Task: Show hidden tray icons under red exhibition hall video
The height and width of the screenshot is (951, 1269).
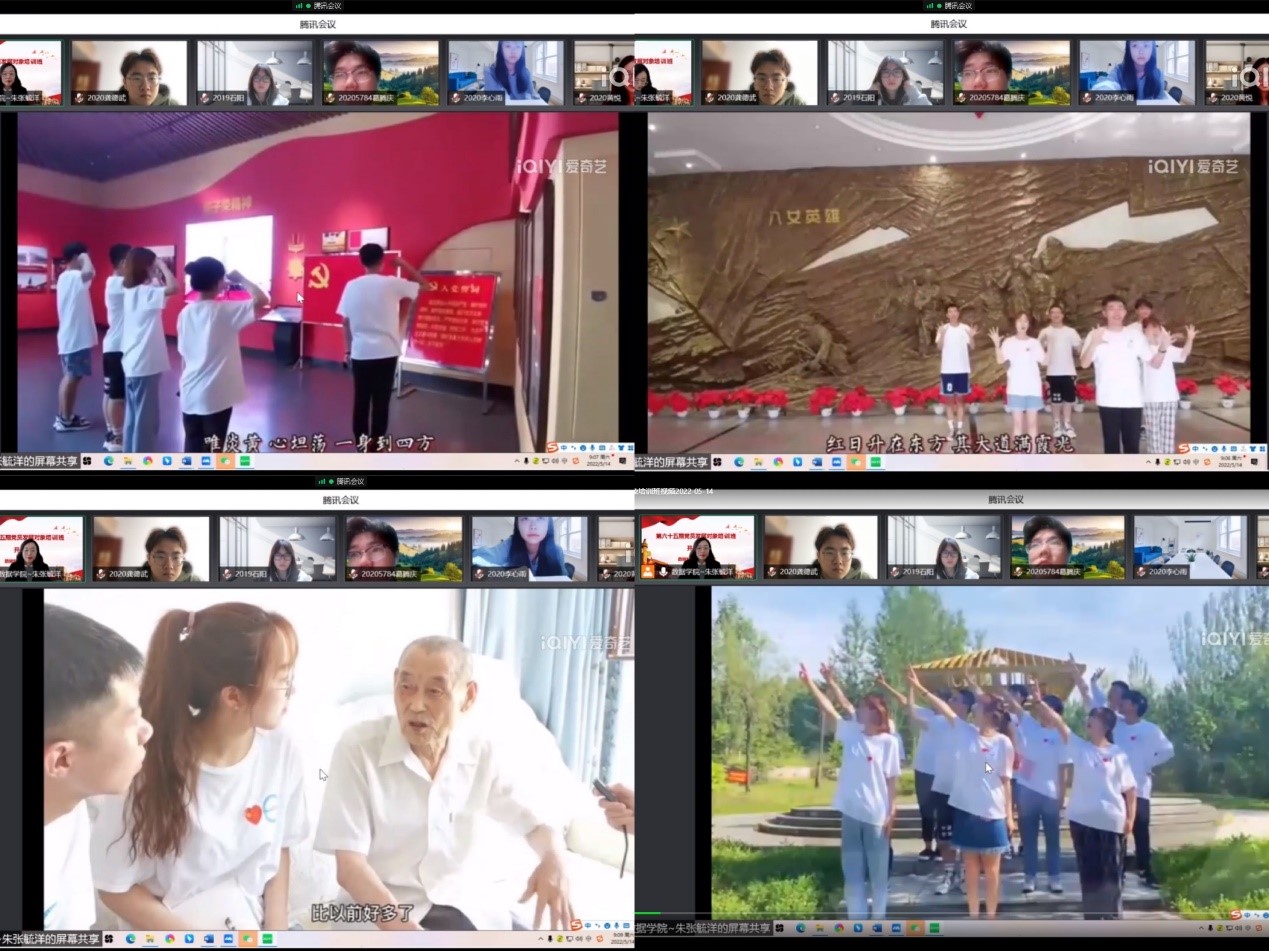Action: click(518, 461)
